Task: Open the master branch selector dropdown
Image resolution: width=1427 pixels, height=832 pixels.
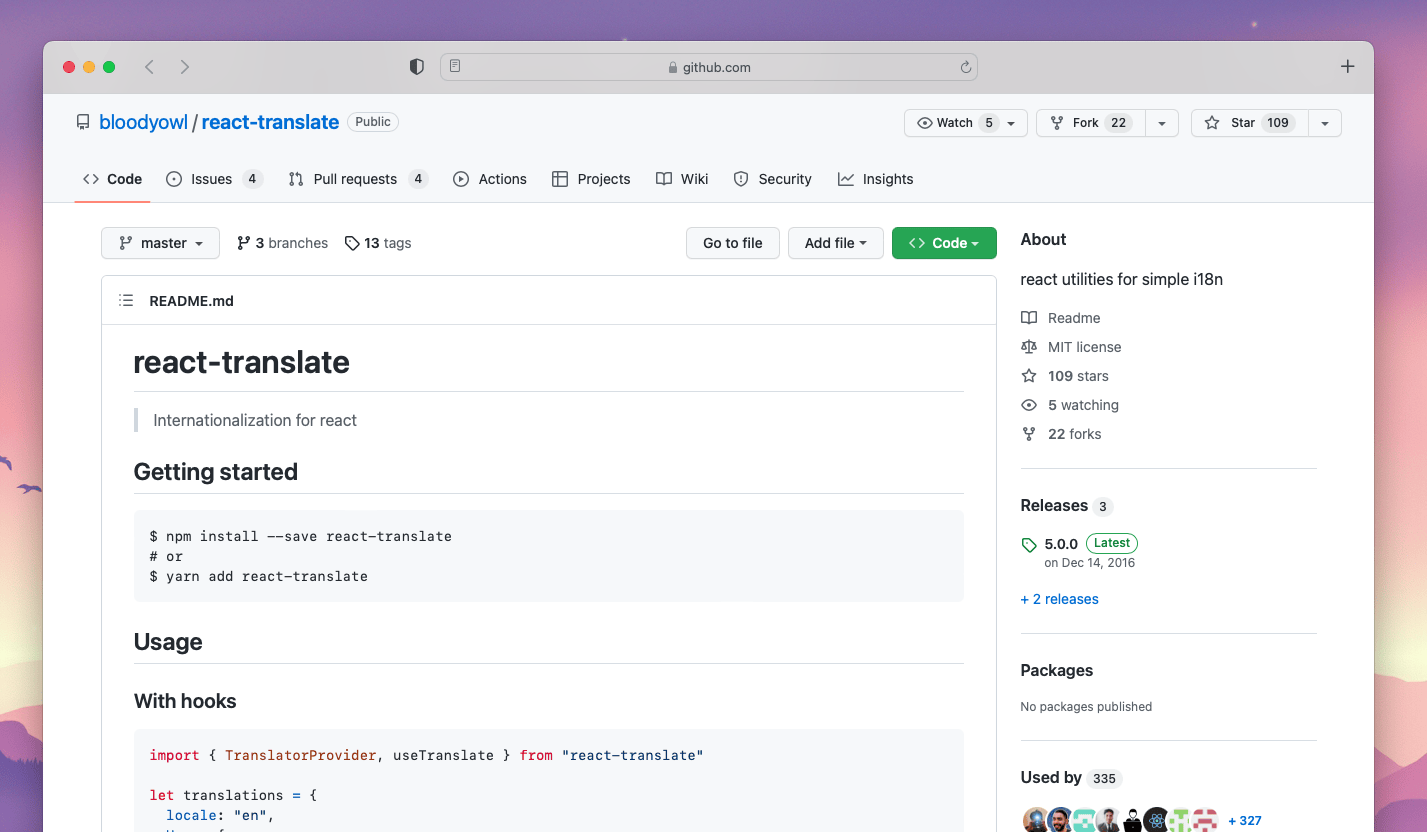Action: [160, 243]
